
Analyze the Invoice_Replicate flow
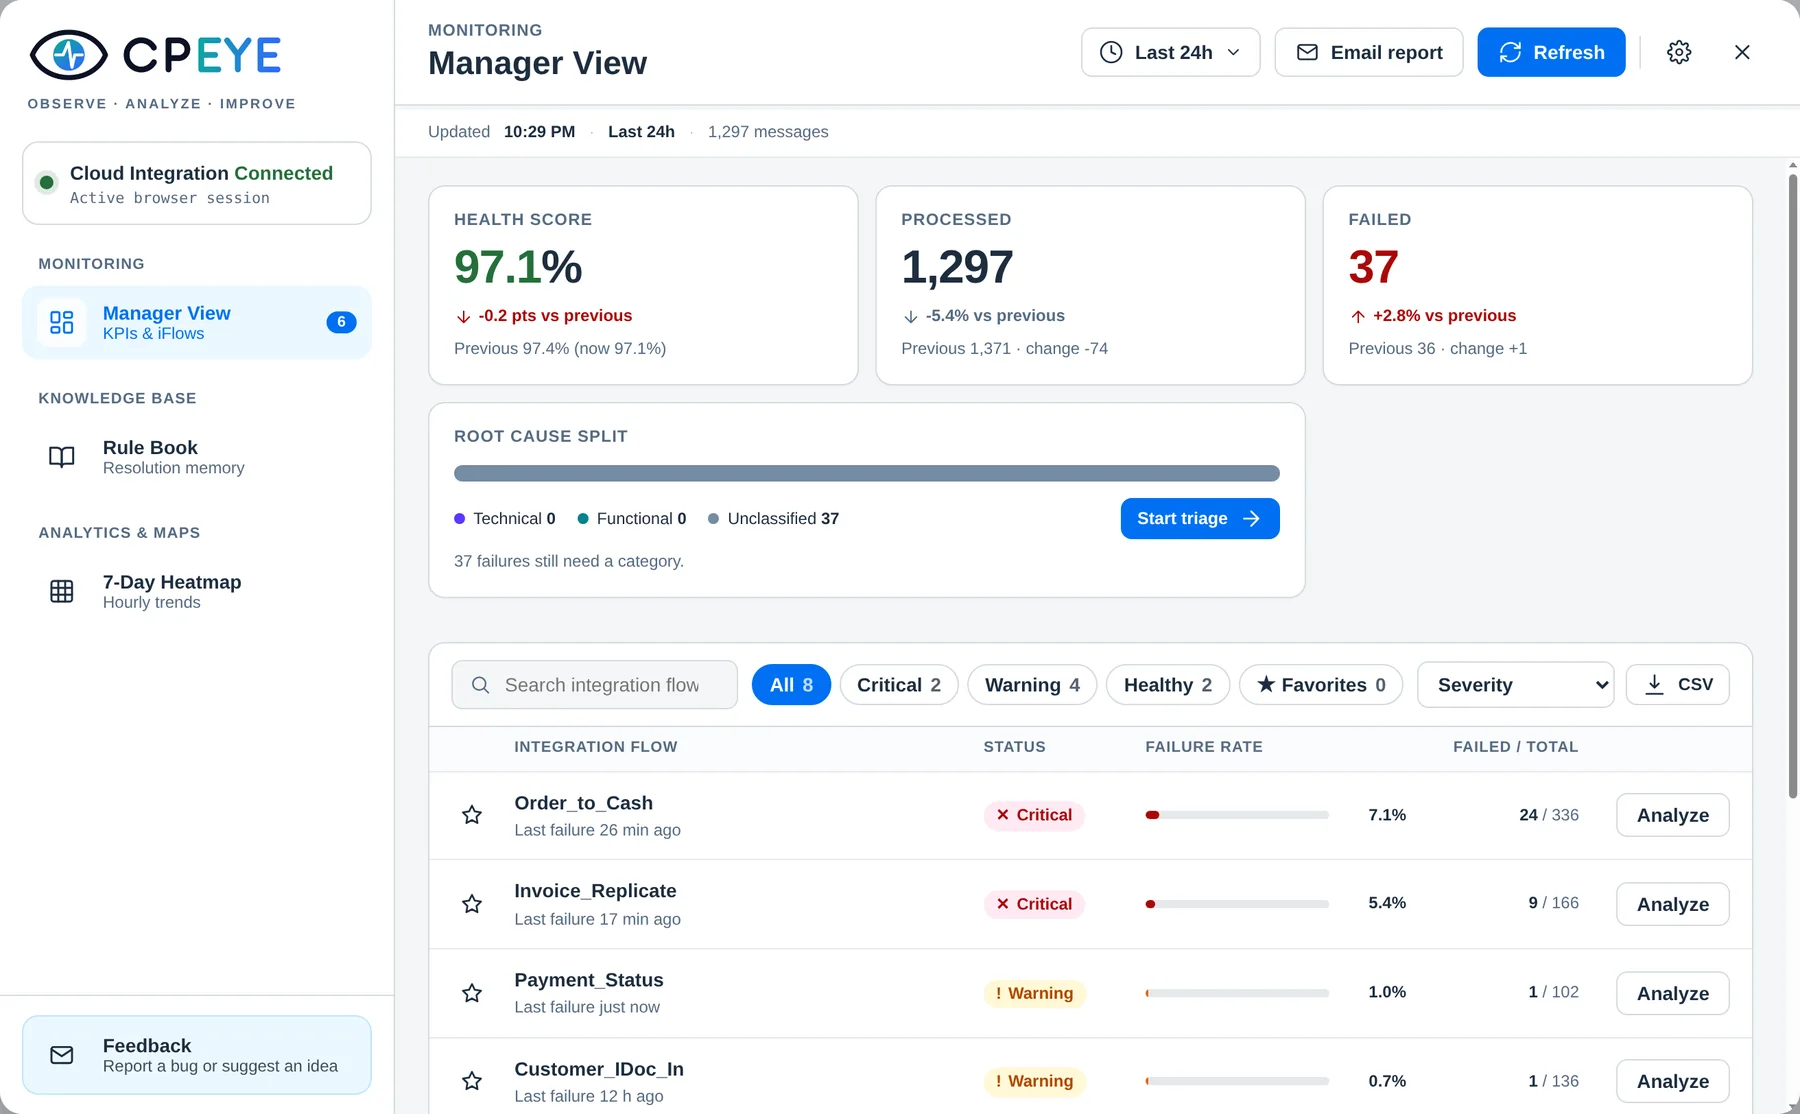1672,904
